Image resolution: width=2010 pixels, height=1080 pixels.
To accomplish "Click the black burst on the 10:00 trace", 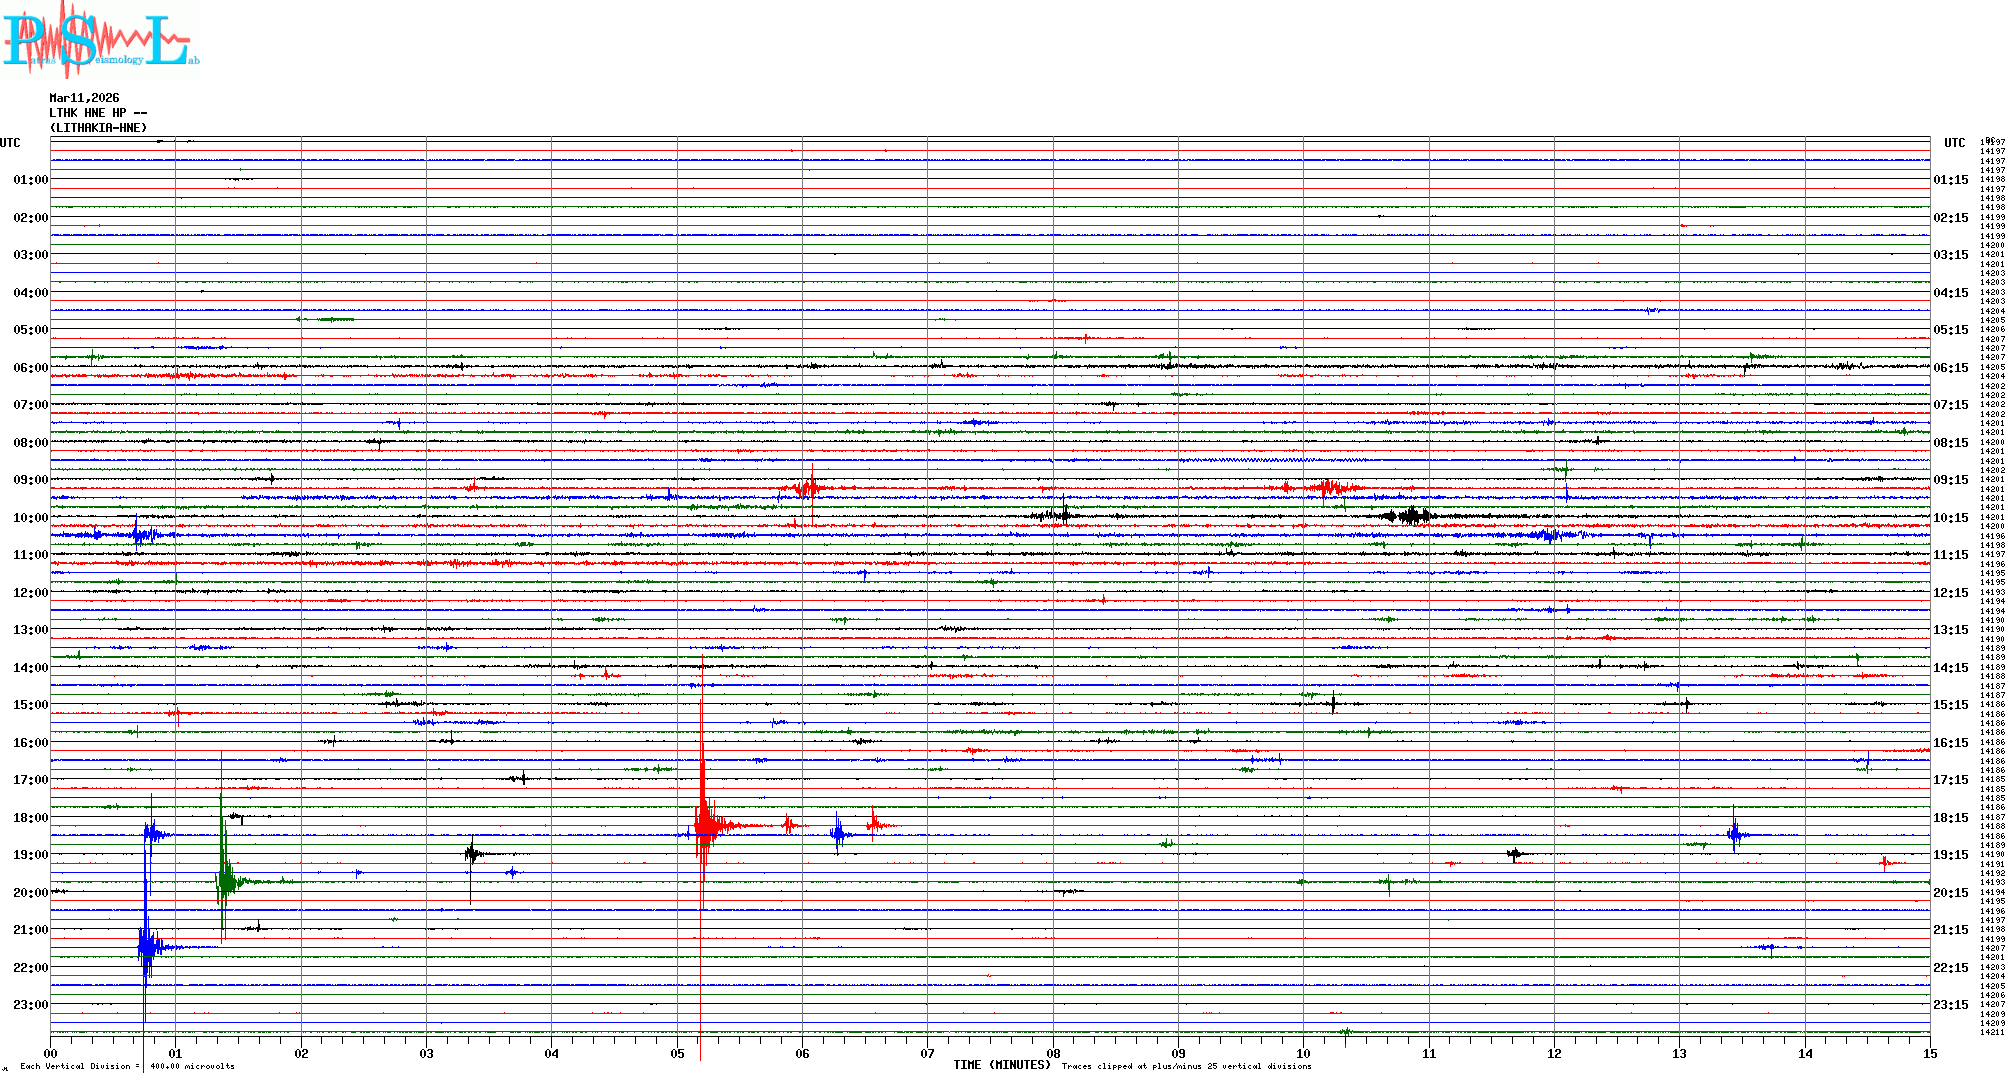I will pyautogui.click(x=1411, y=516).
